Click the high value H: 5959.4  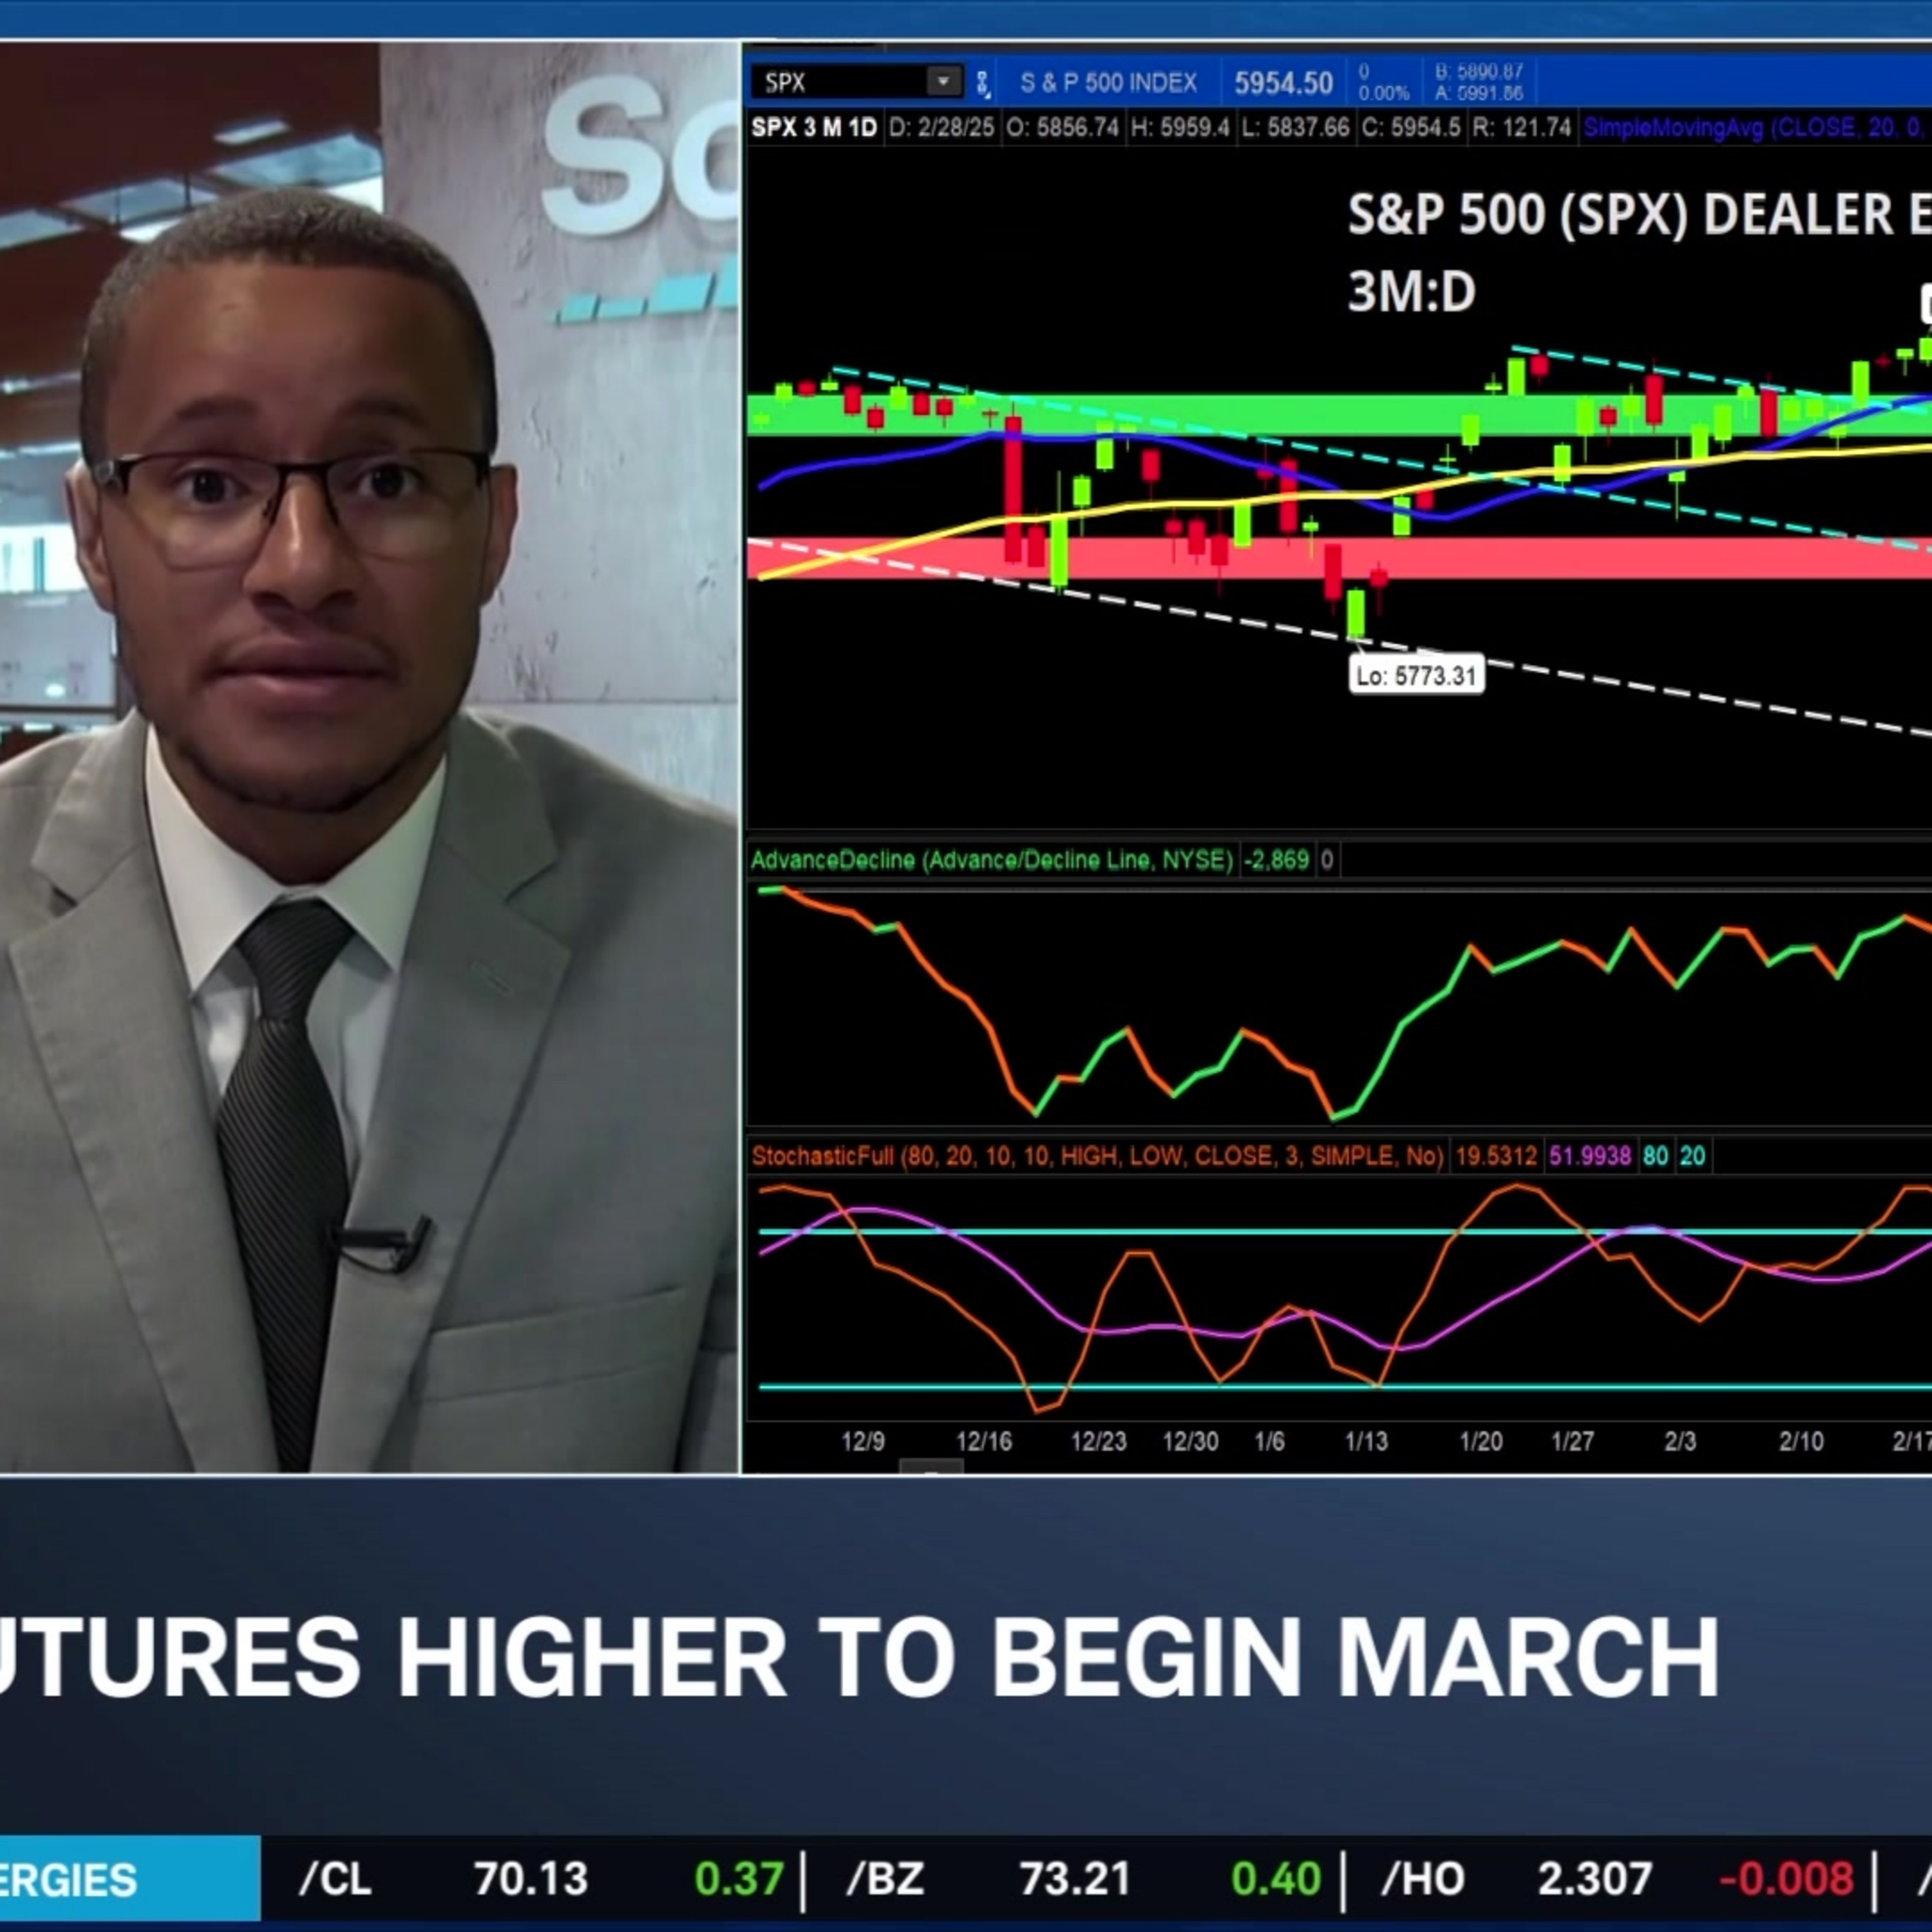point(1180,128)
